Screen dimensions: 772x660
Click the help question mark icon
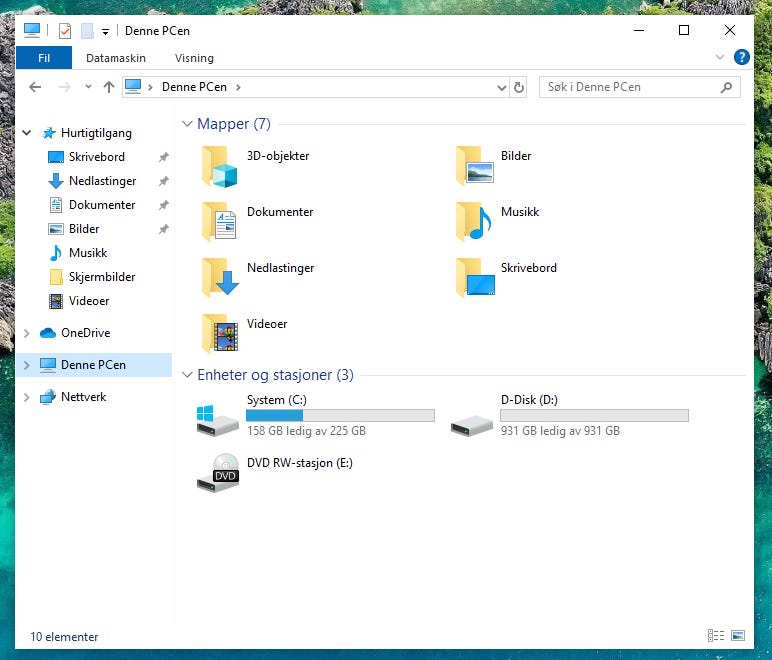(741, 58)
